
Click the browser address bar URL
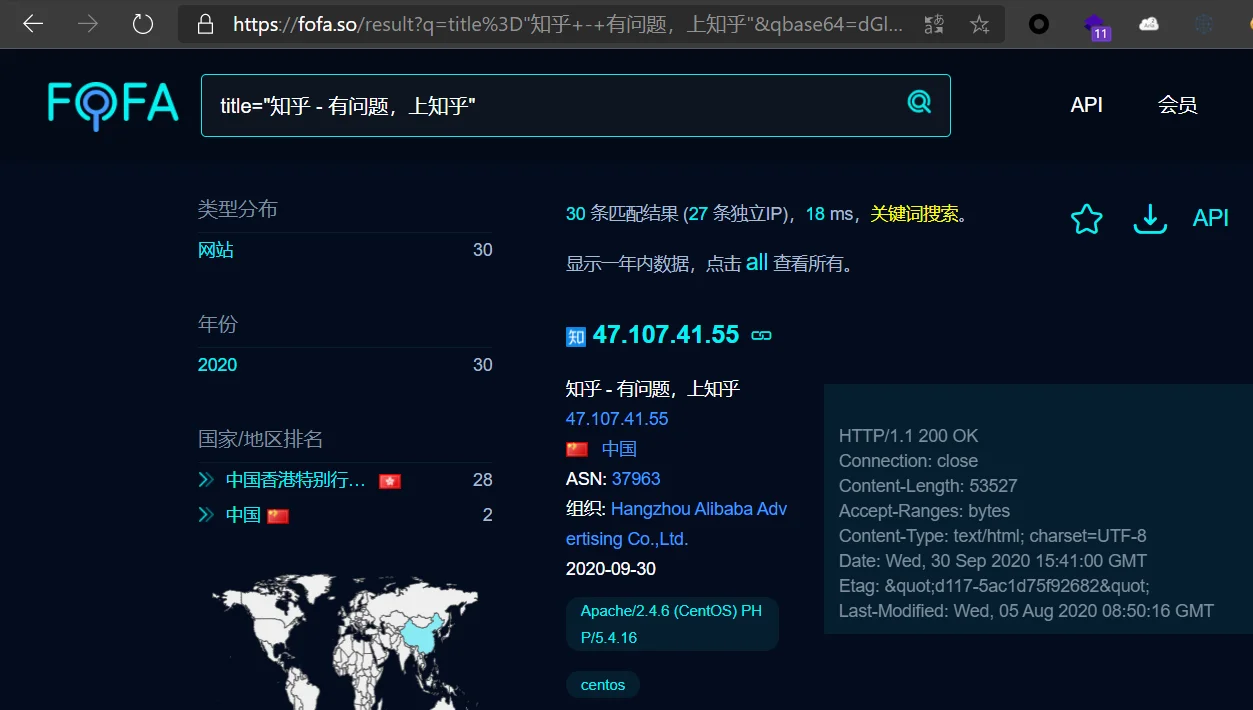click(568, 24)
